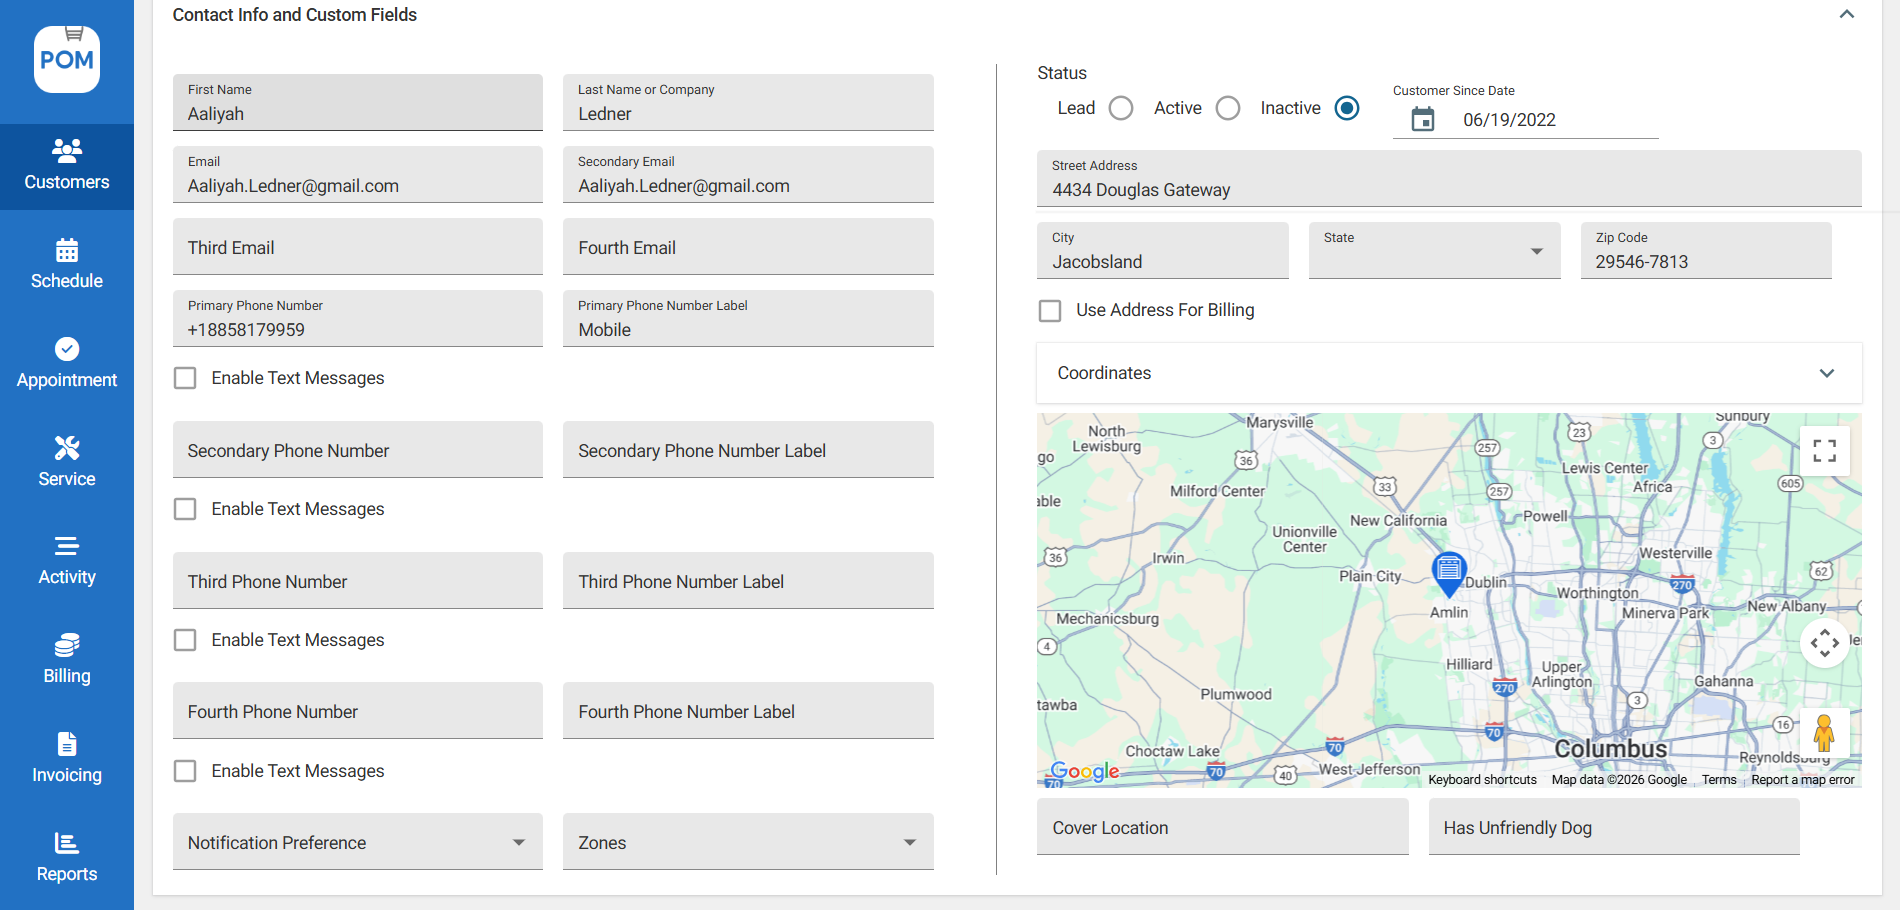Open the Reports section
1900x910 pixels.
[x=66, y=841]
